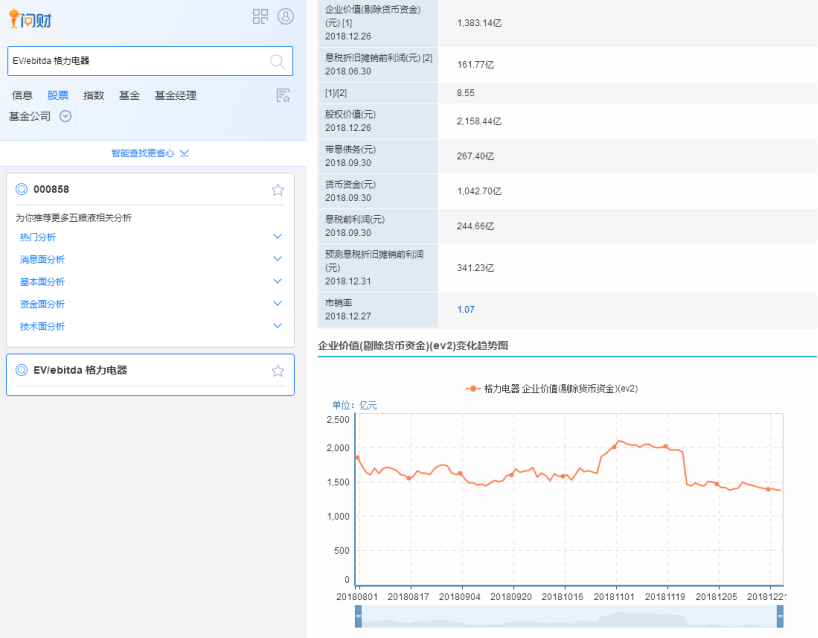Expand 智能查找更省心 chevron

click(184, 153)
